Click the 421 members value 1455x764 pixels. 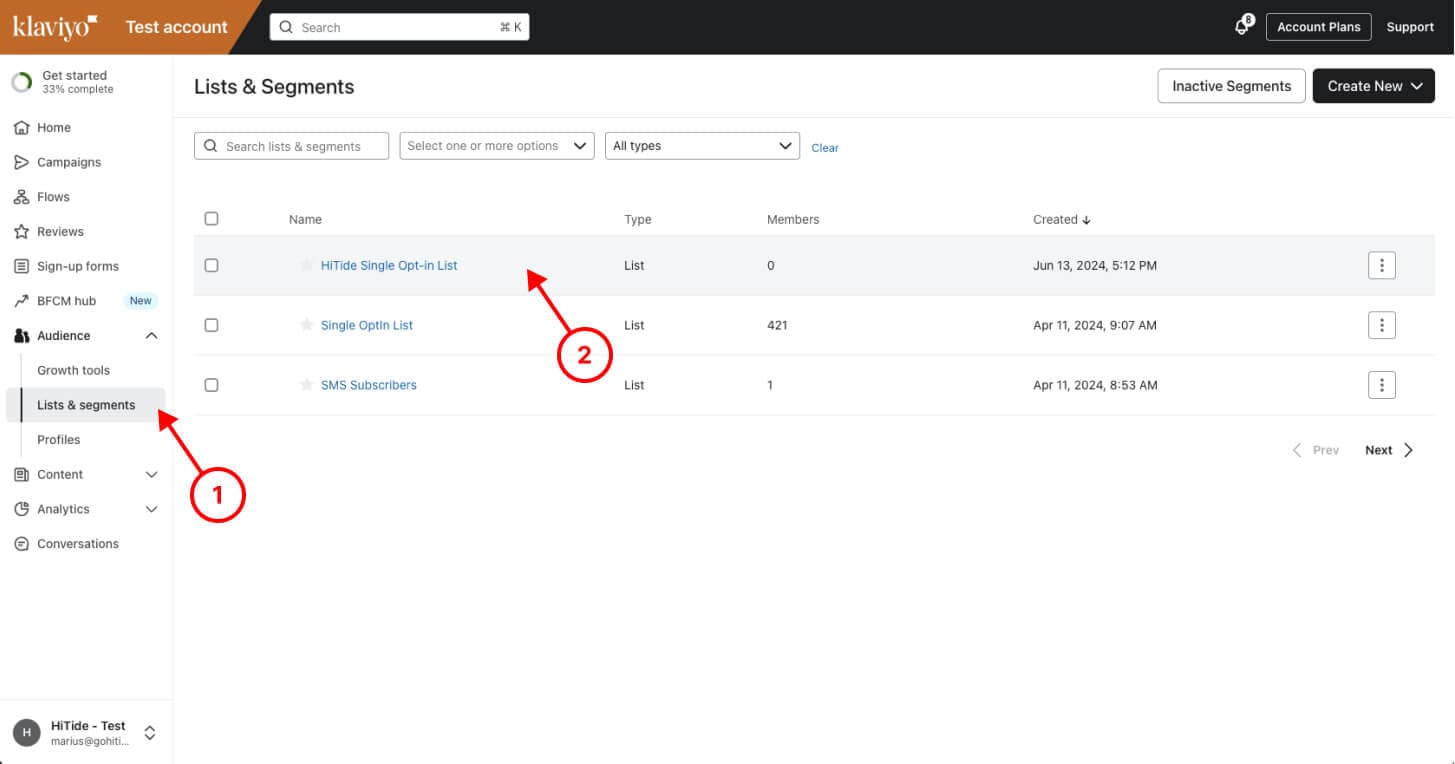(777, 325)
